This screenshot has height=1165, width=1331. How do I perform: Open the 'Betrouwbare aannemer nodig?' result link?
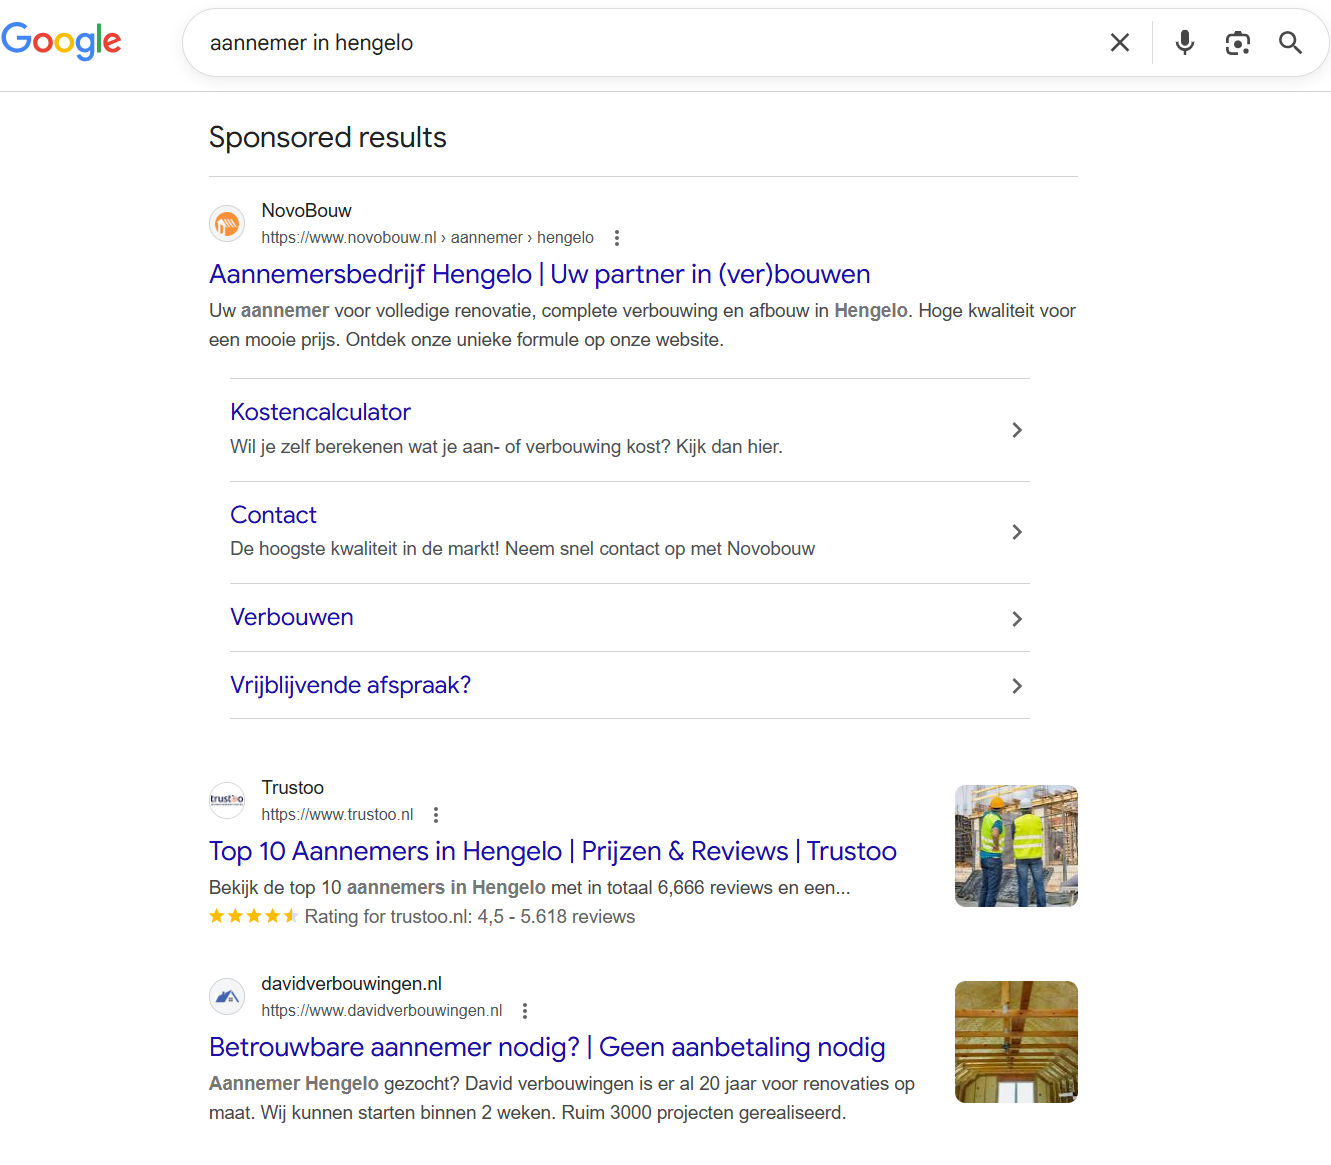(547, 1047)
